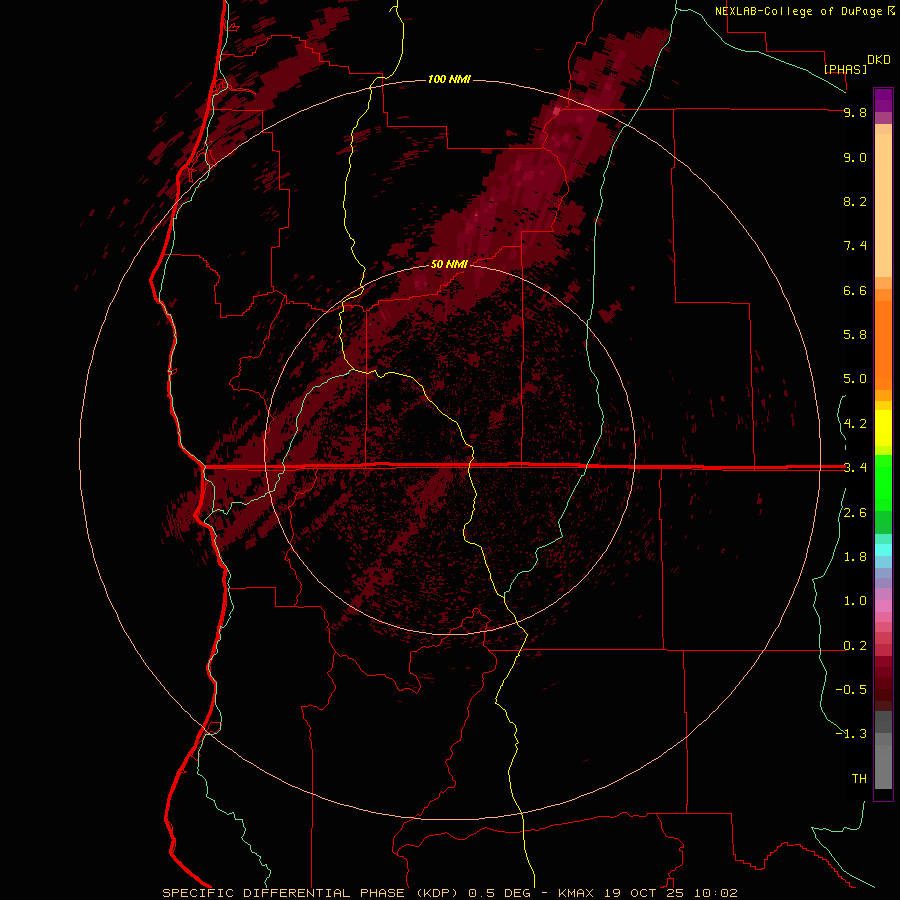Select the 8.2 scale value
Screen dimensions: 900x900
point(855,201)
